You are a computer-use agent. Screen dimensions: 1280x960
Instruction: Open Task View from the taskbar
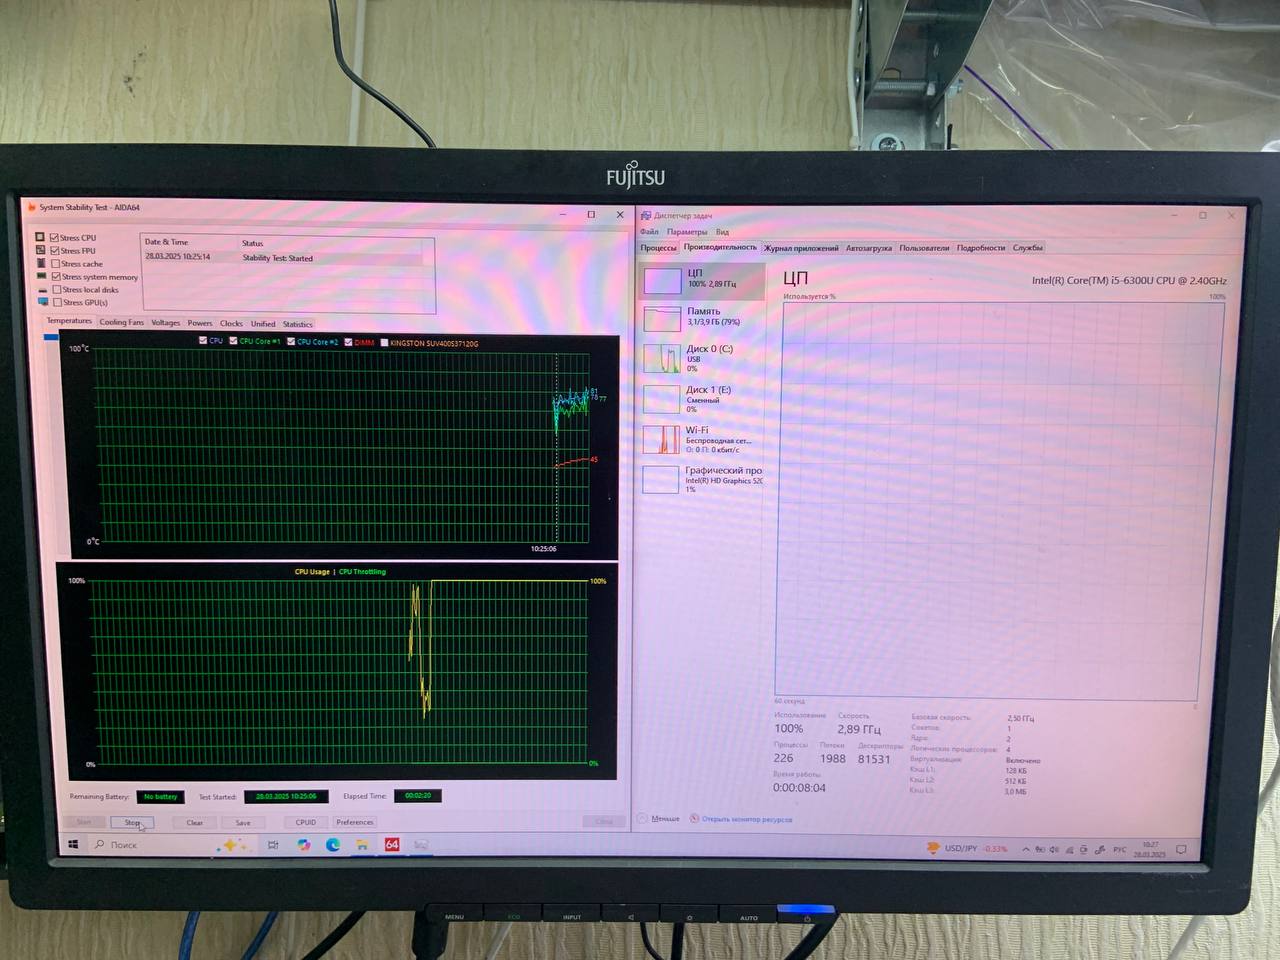[x=273, y=845]
